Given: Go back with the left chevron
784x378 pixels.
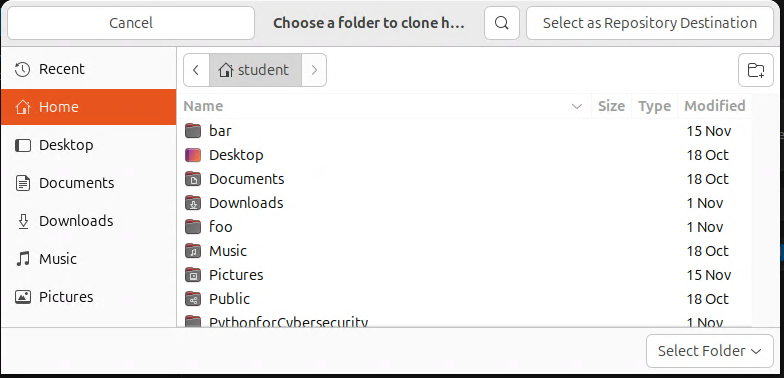Looking at the screenshot, I should point(196,70).
